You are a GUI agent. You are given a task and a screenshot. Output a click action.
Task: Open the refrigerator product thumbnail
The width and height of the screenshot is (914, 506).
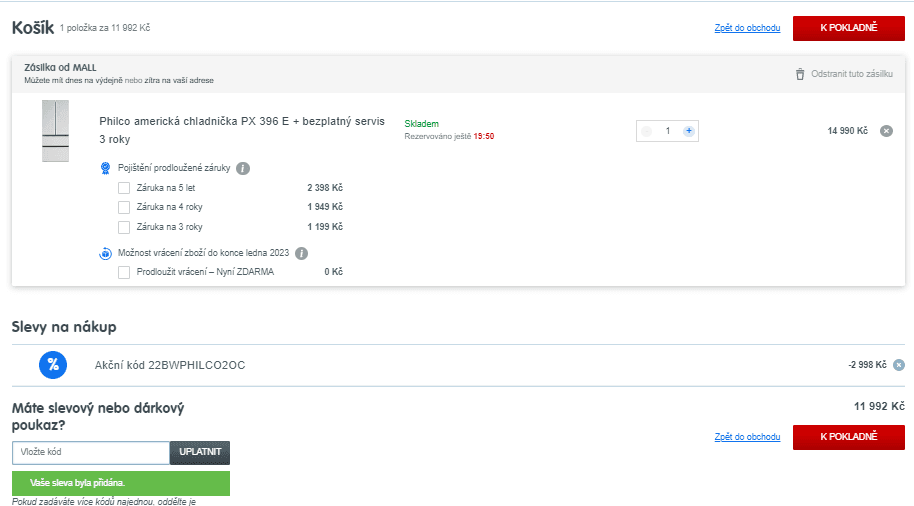55,131
